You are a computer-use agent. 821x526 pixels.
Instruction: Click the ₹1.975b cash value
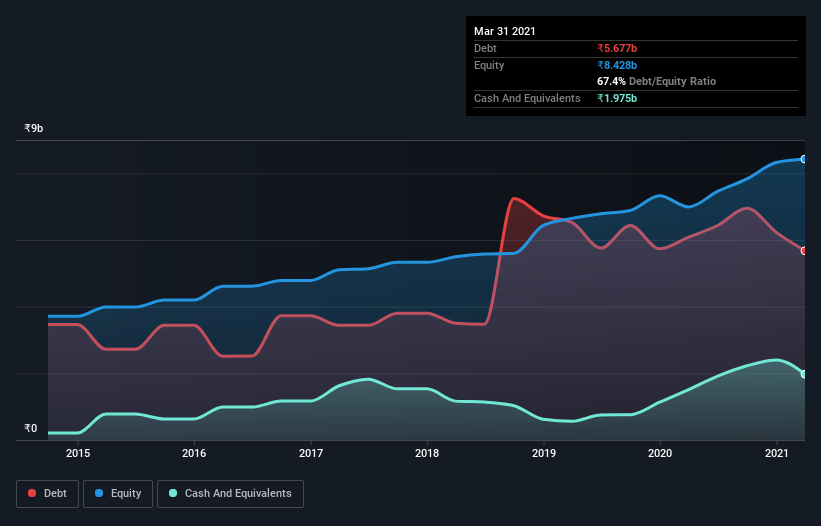point(617,98)
